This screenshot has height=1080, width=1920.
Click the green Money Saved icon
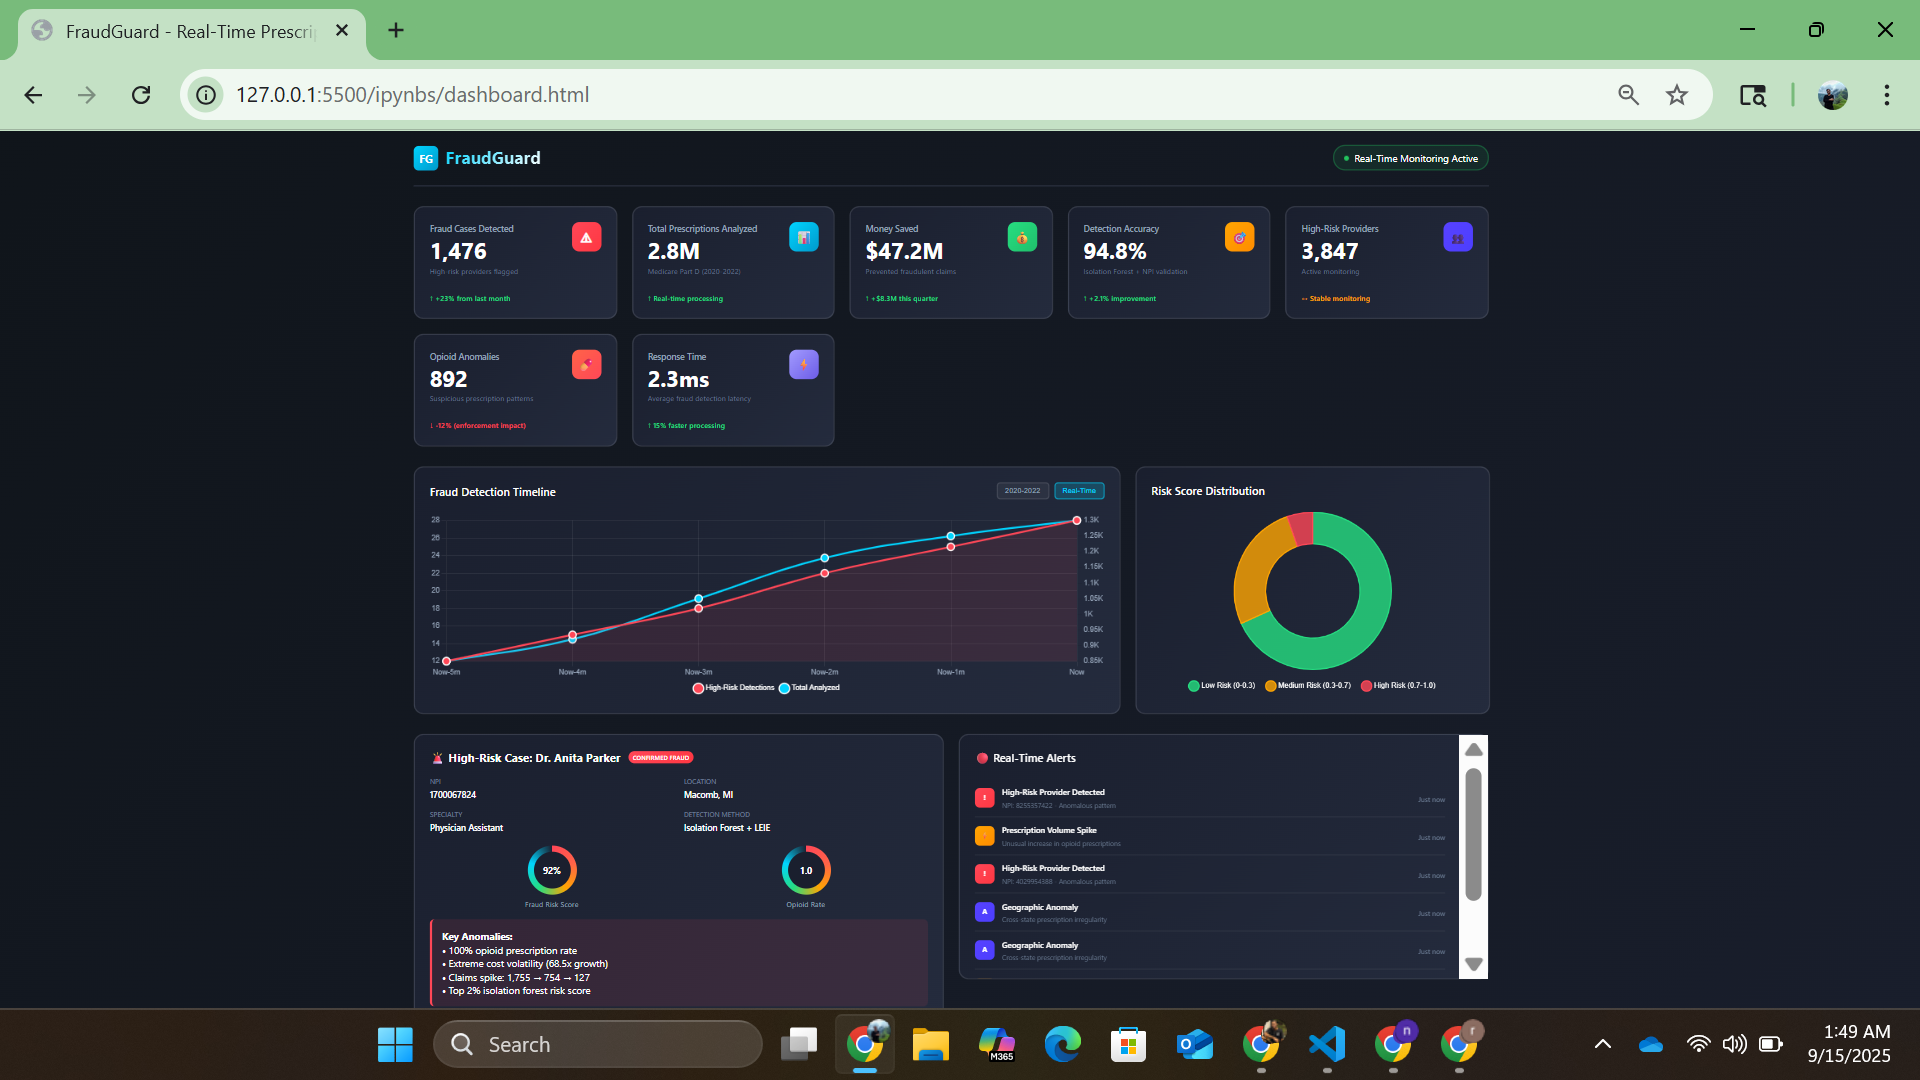coord(1022,237)
